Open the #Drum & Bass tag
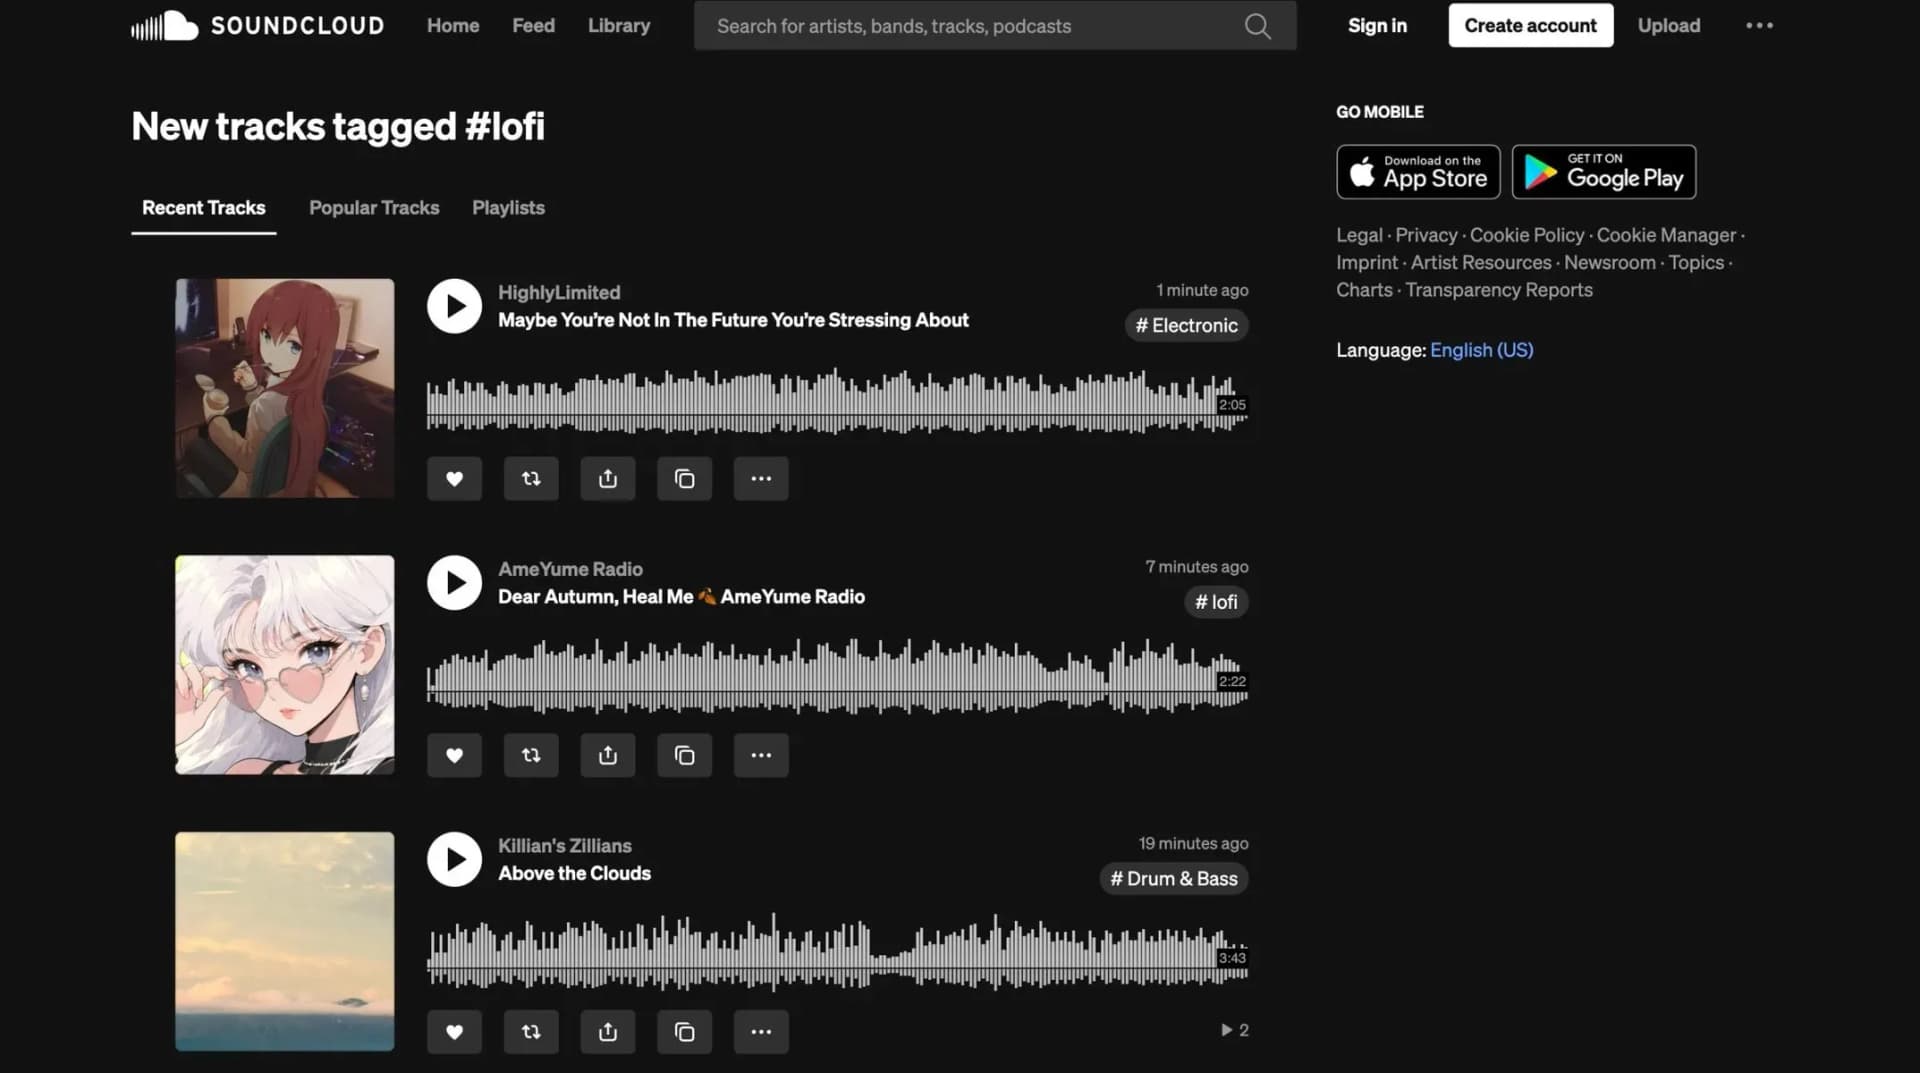 pos(1173,879)
